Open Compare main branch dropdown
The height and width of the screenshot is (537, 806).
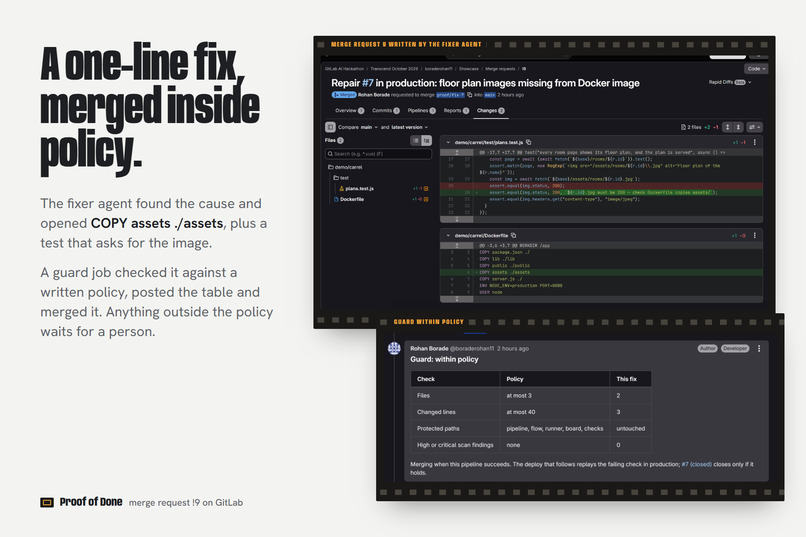(x=369, y=127)
